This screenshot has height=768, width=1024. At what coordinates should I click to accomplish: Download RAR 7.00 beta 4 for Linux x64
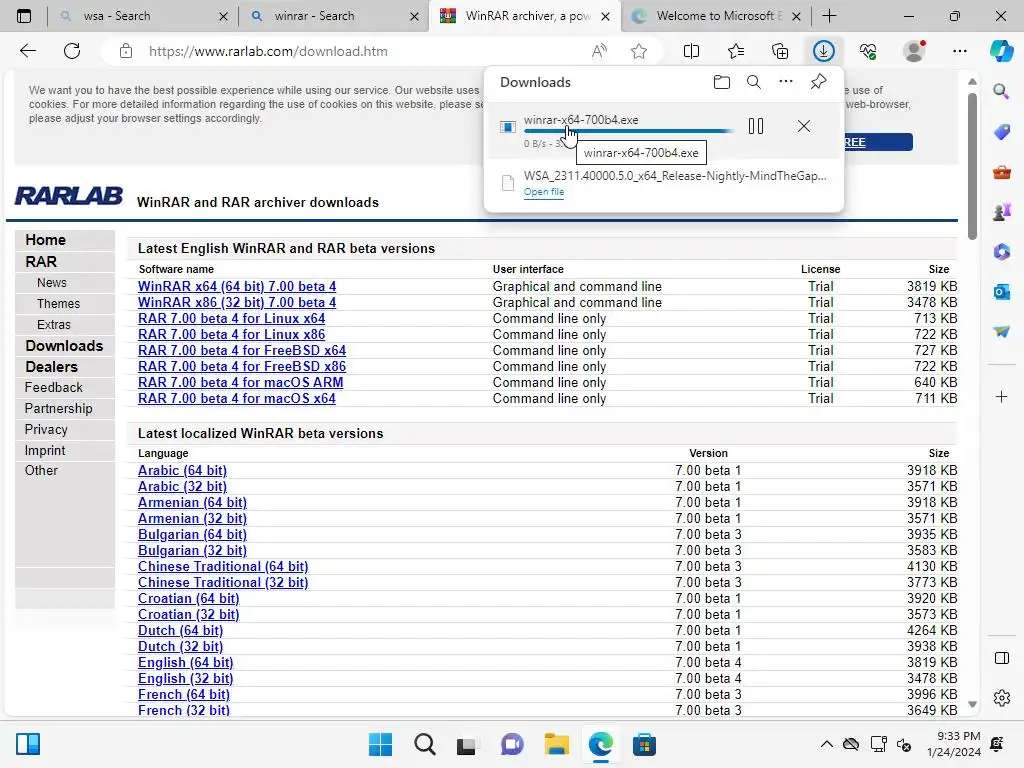click(x=231, y=318)
